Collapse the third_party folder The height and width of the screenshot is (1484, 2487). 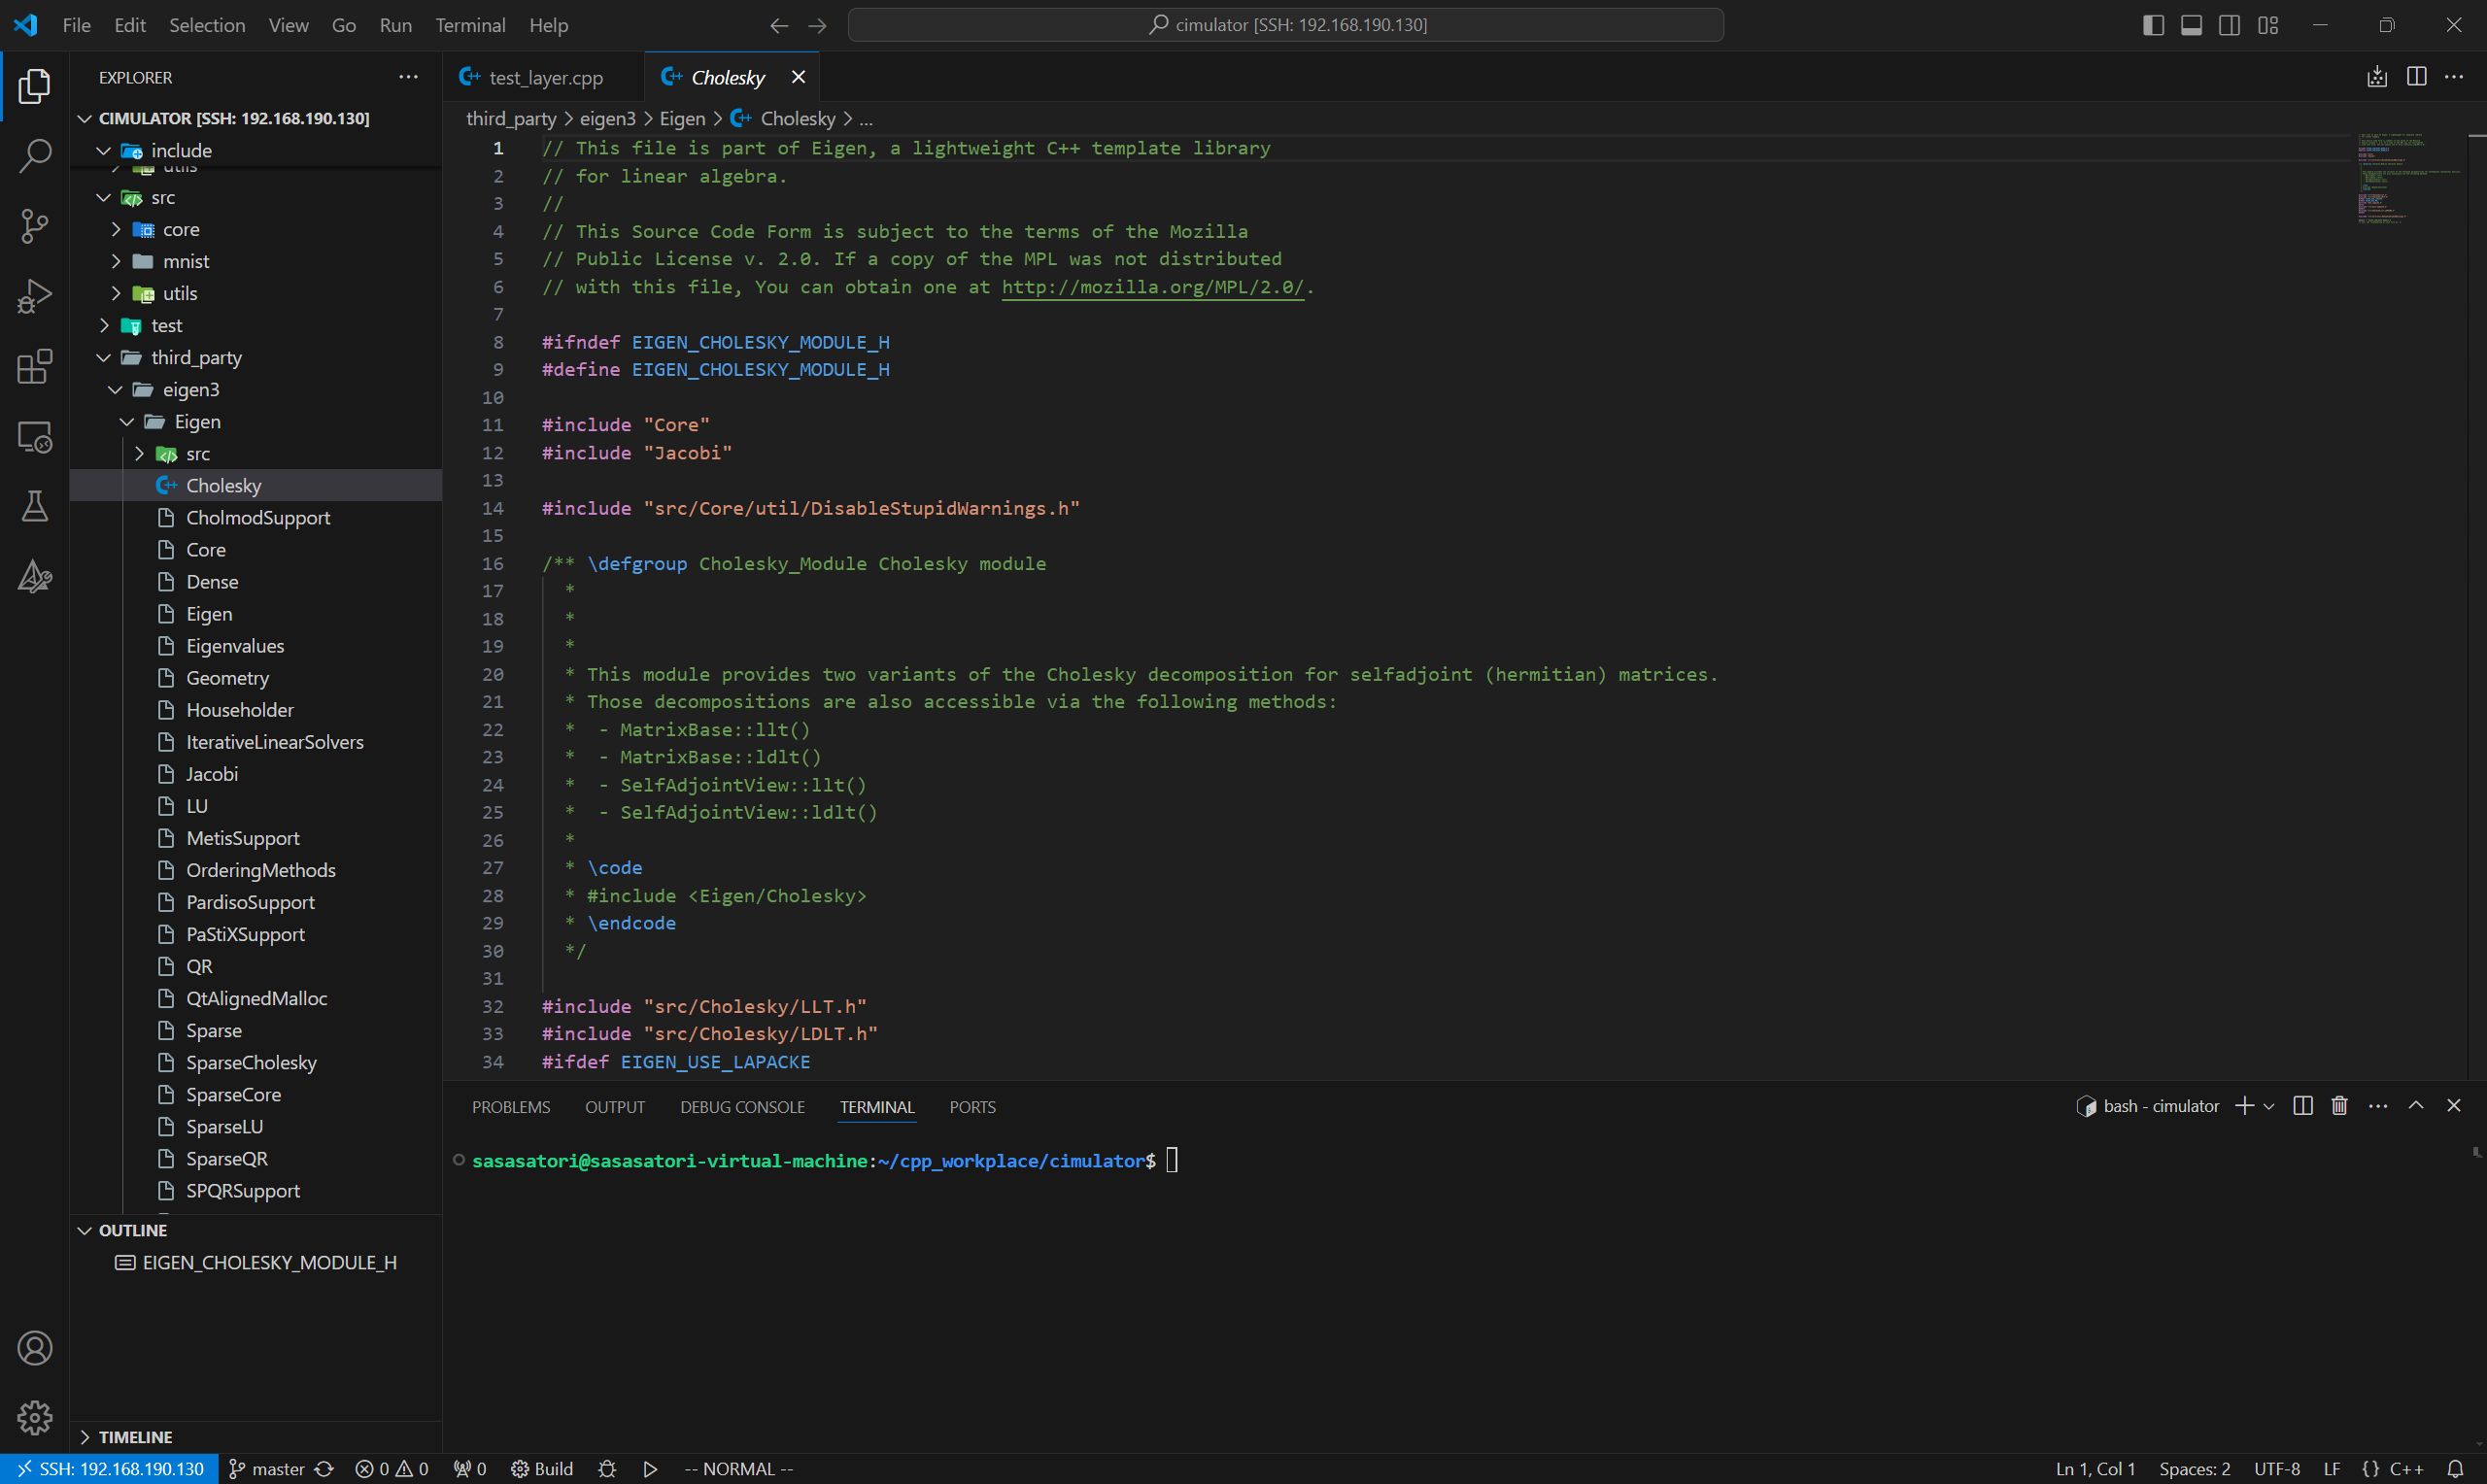(x=104, y=357)
